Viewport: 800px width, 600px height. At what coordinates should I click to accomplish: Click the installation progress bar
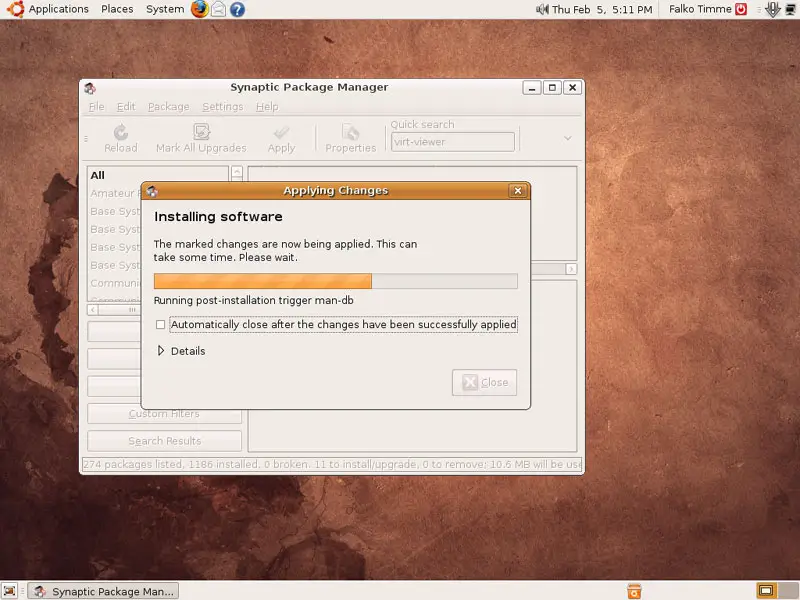coord(336,281)
